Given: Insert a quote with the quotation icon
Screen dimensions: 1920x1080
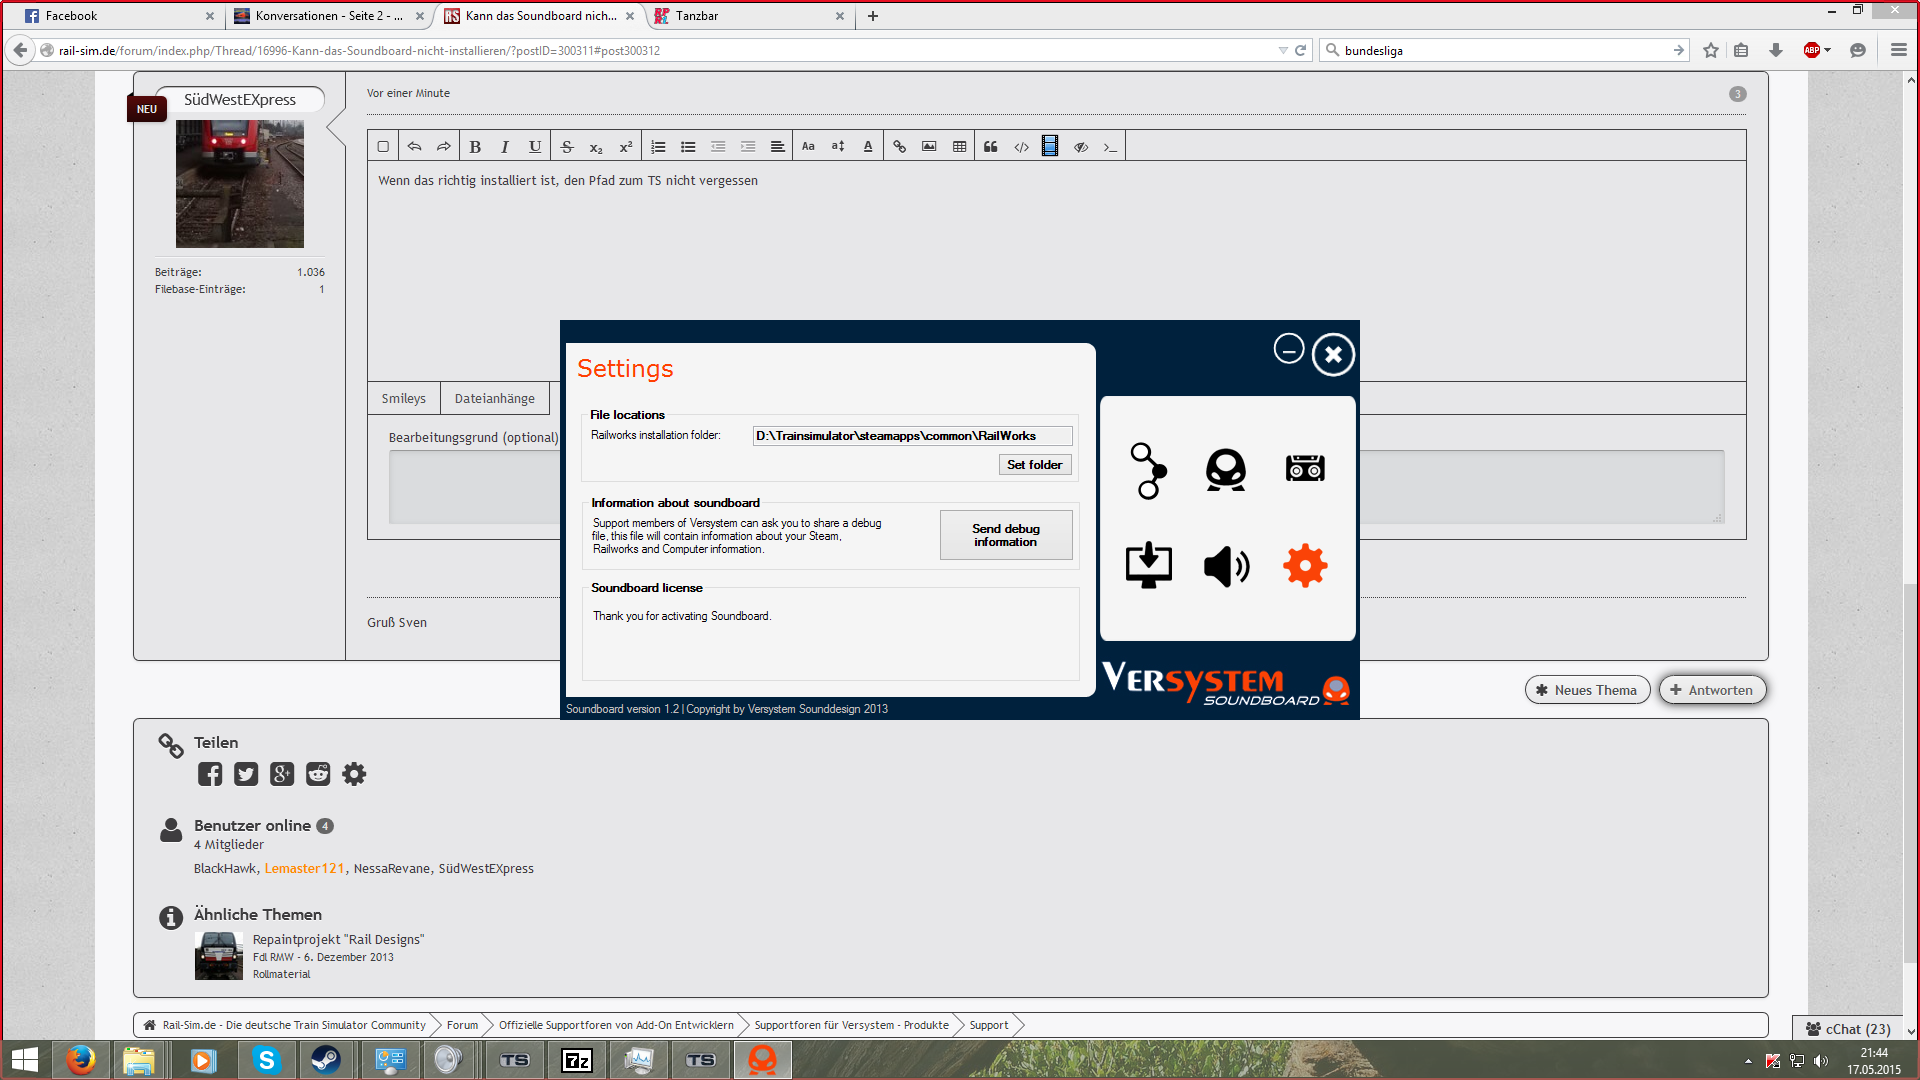Looking at the screenshot, I should (x=990, y=147).
